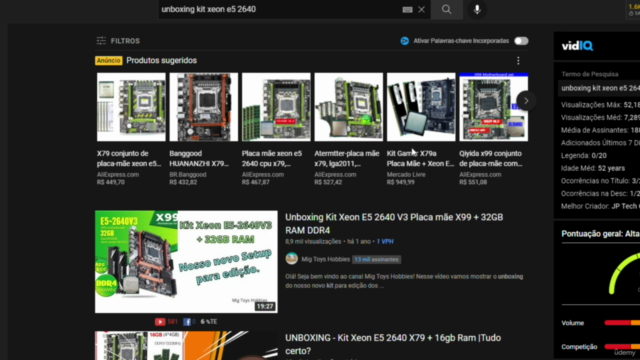640x360 pixels.
Task: Click the 1 VPH stat
Action: pyautogui.click(x=385, y=242)
